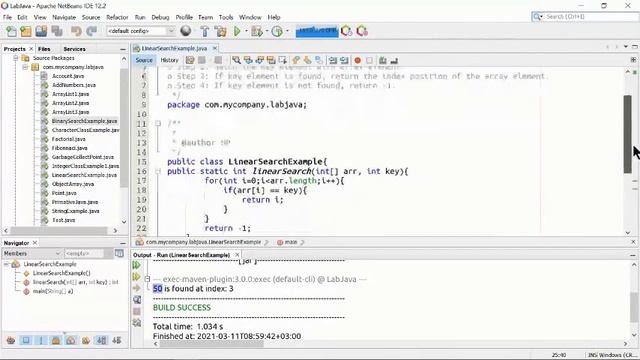Toggle the fifth Navigator filter button in the bottom bar

point(71,340)
